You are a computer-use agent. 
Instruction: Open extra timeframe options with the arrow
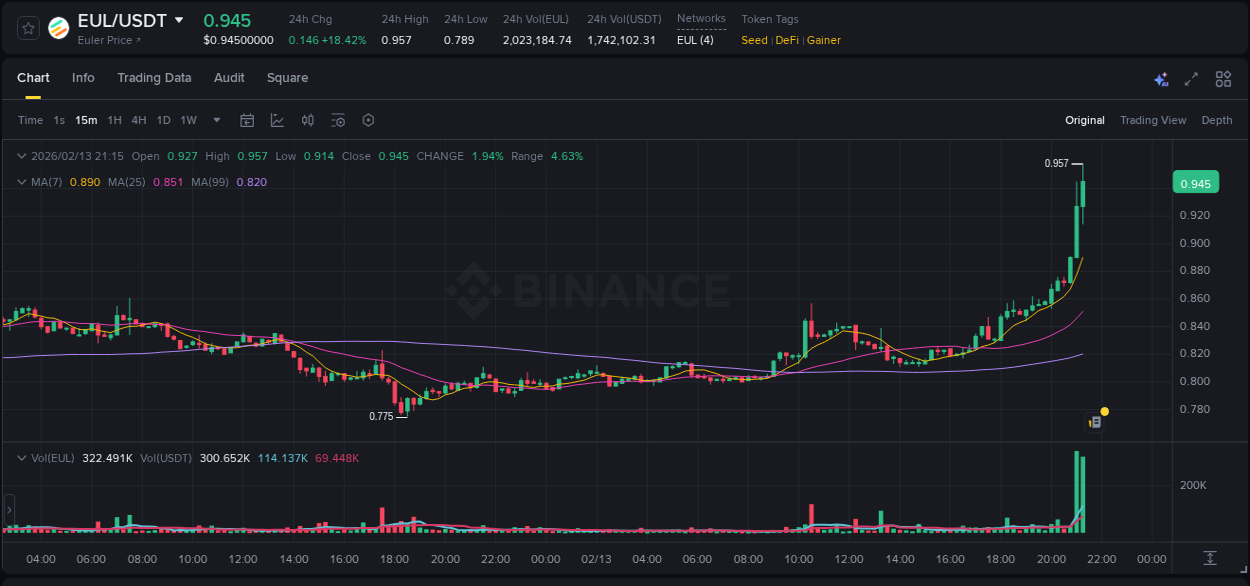coord(215,120)
